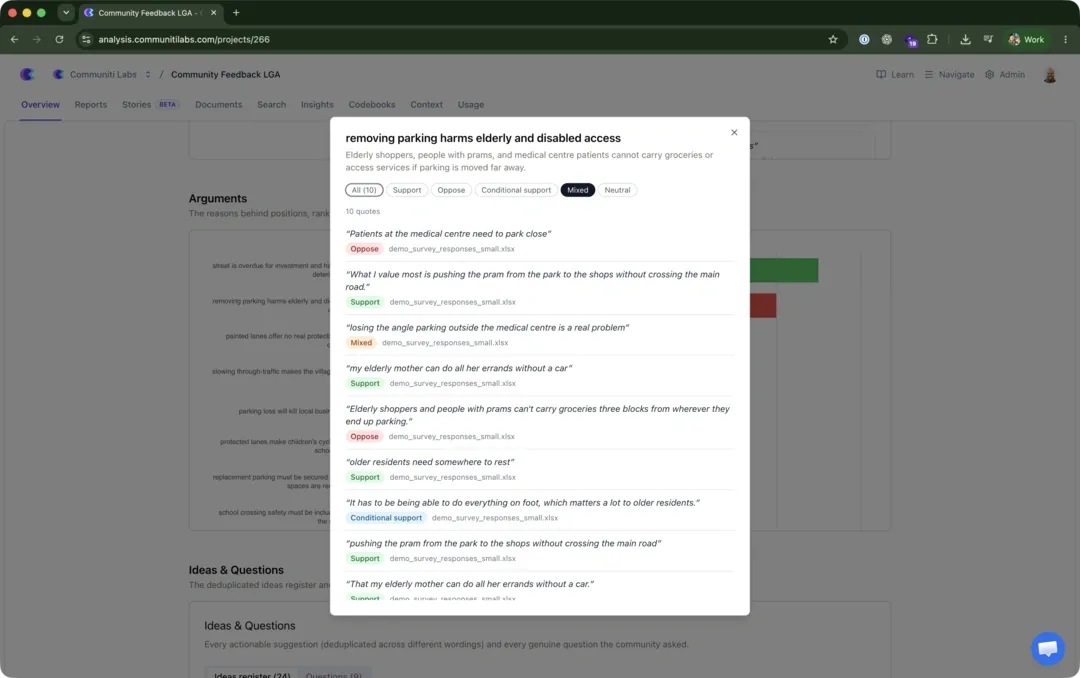This screenshot has height=678, width=1080.
Task: Open Admin settings
Action: pos(1005,74)
